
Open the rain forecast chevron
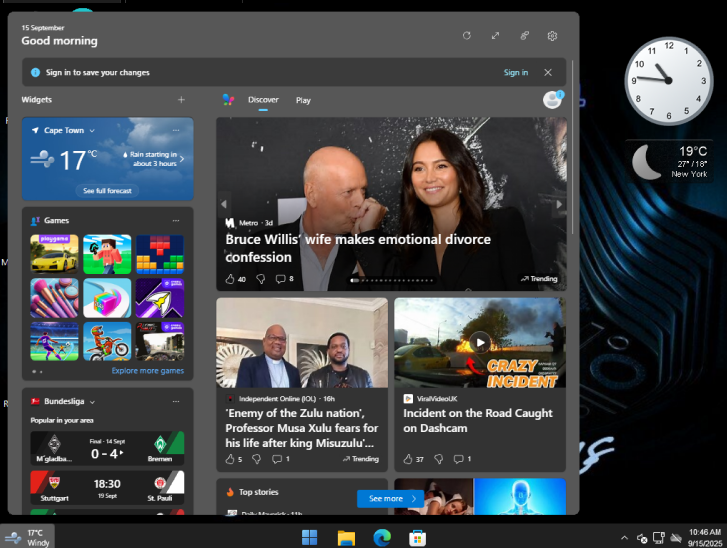click(182, 159)
